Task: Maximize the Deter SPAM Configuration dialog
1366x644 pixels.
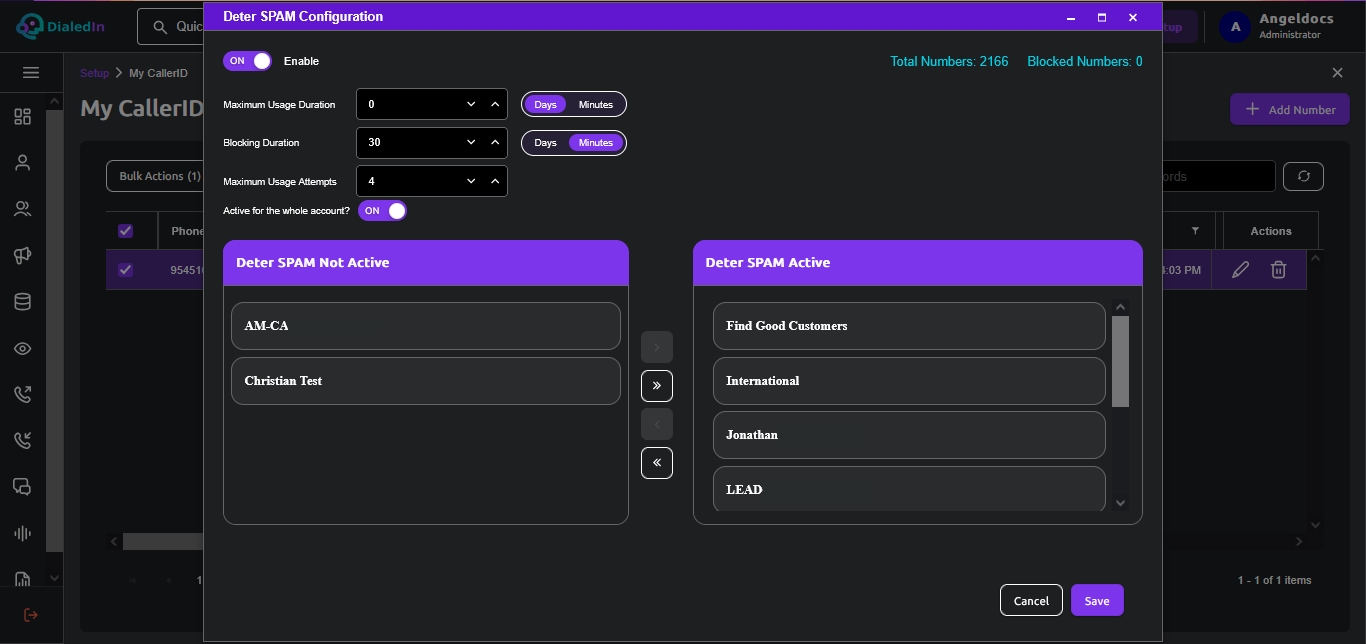Action: click(1102, 17)
